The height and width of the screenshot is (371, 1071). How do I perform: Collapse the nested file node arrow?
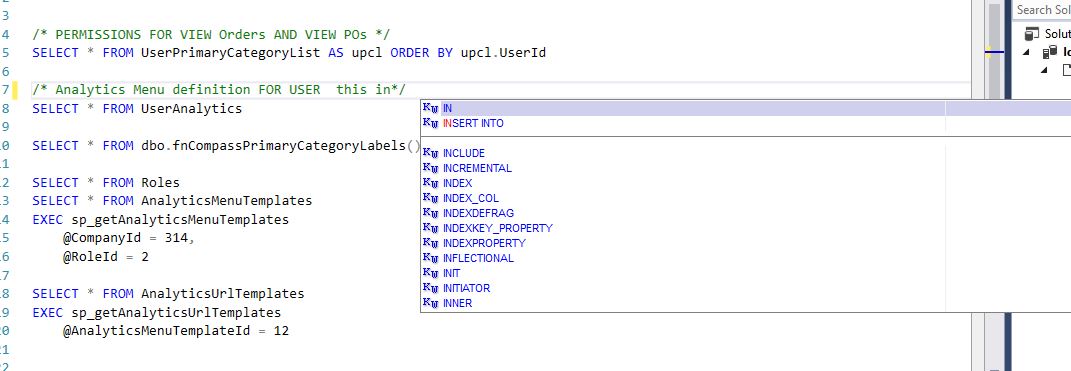click(1044, 70)
